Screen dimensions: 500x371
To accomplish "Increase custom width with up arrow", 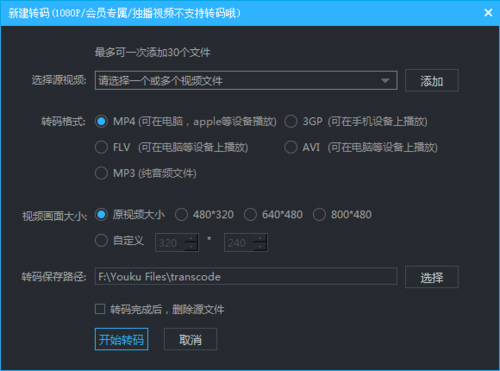I will 191,238.
